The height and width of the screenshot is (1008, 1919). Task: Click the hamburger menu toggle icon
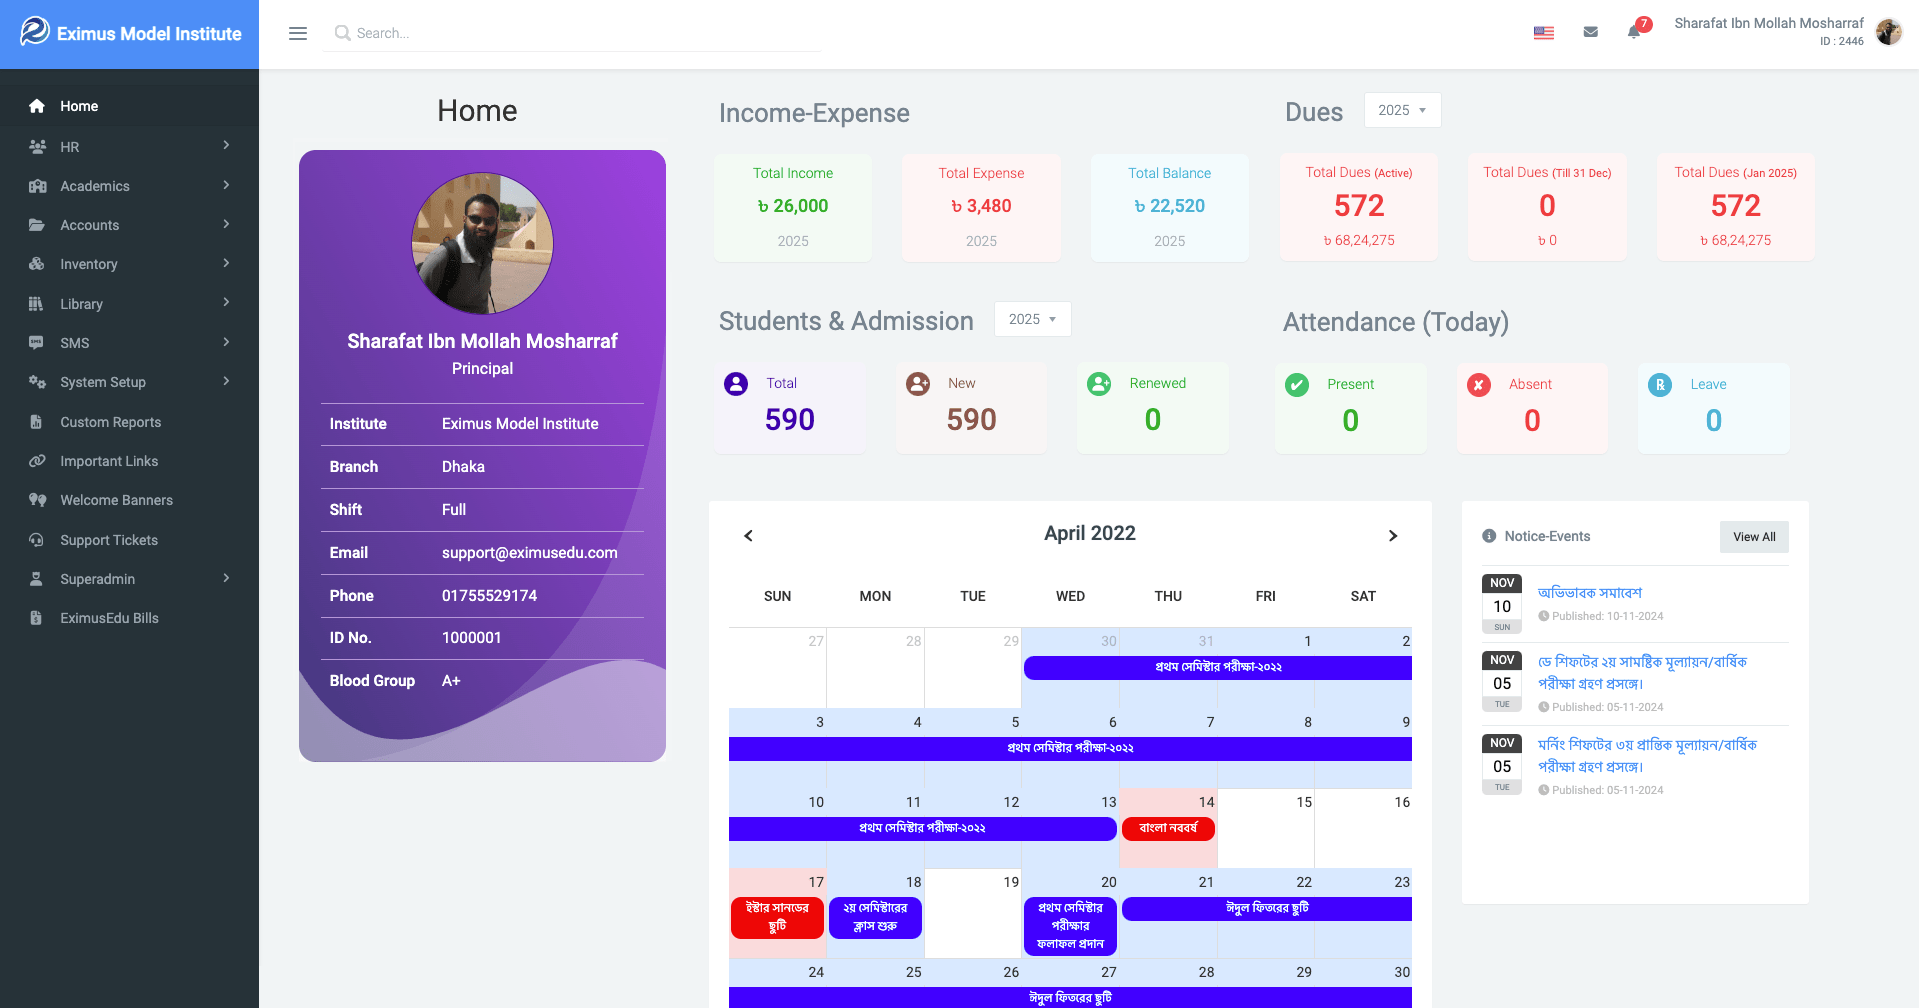[297, 33]
